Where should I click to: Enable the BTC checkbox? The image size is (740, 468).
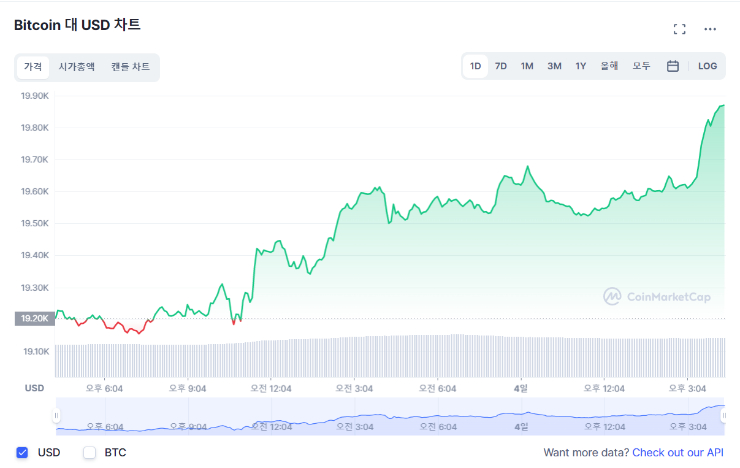click(x=89, y=452)
